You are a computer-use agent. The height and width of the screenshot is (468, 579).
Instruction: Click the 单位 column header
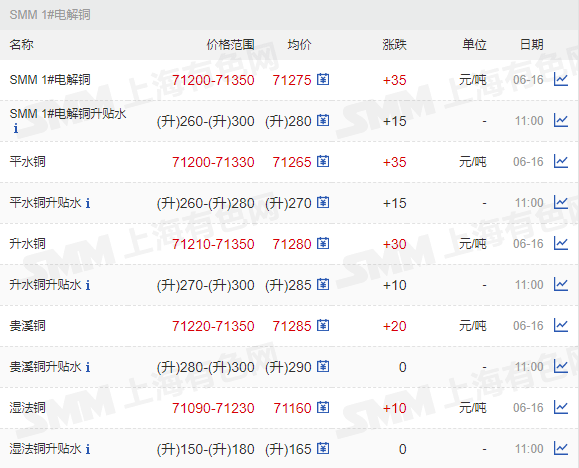click(474, 45)
